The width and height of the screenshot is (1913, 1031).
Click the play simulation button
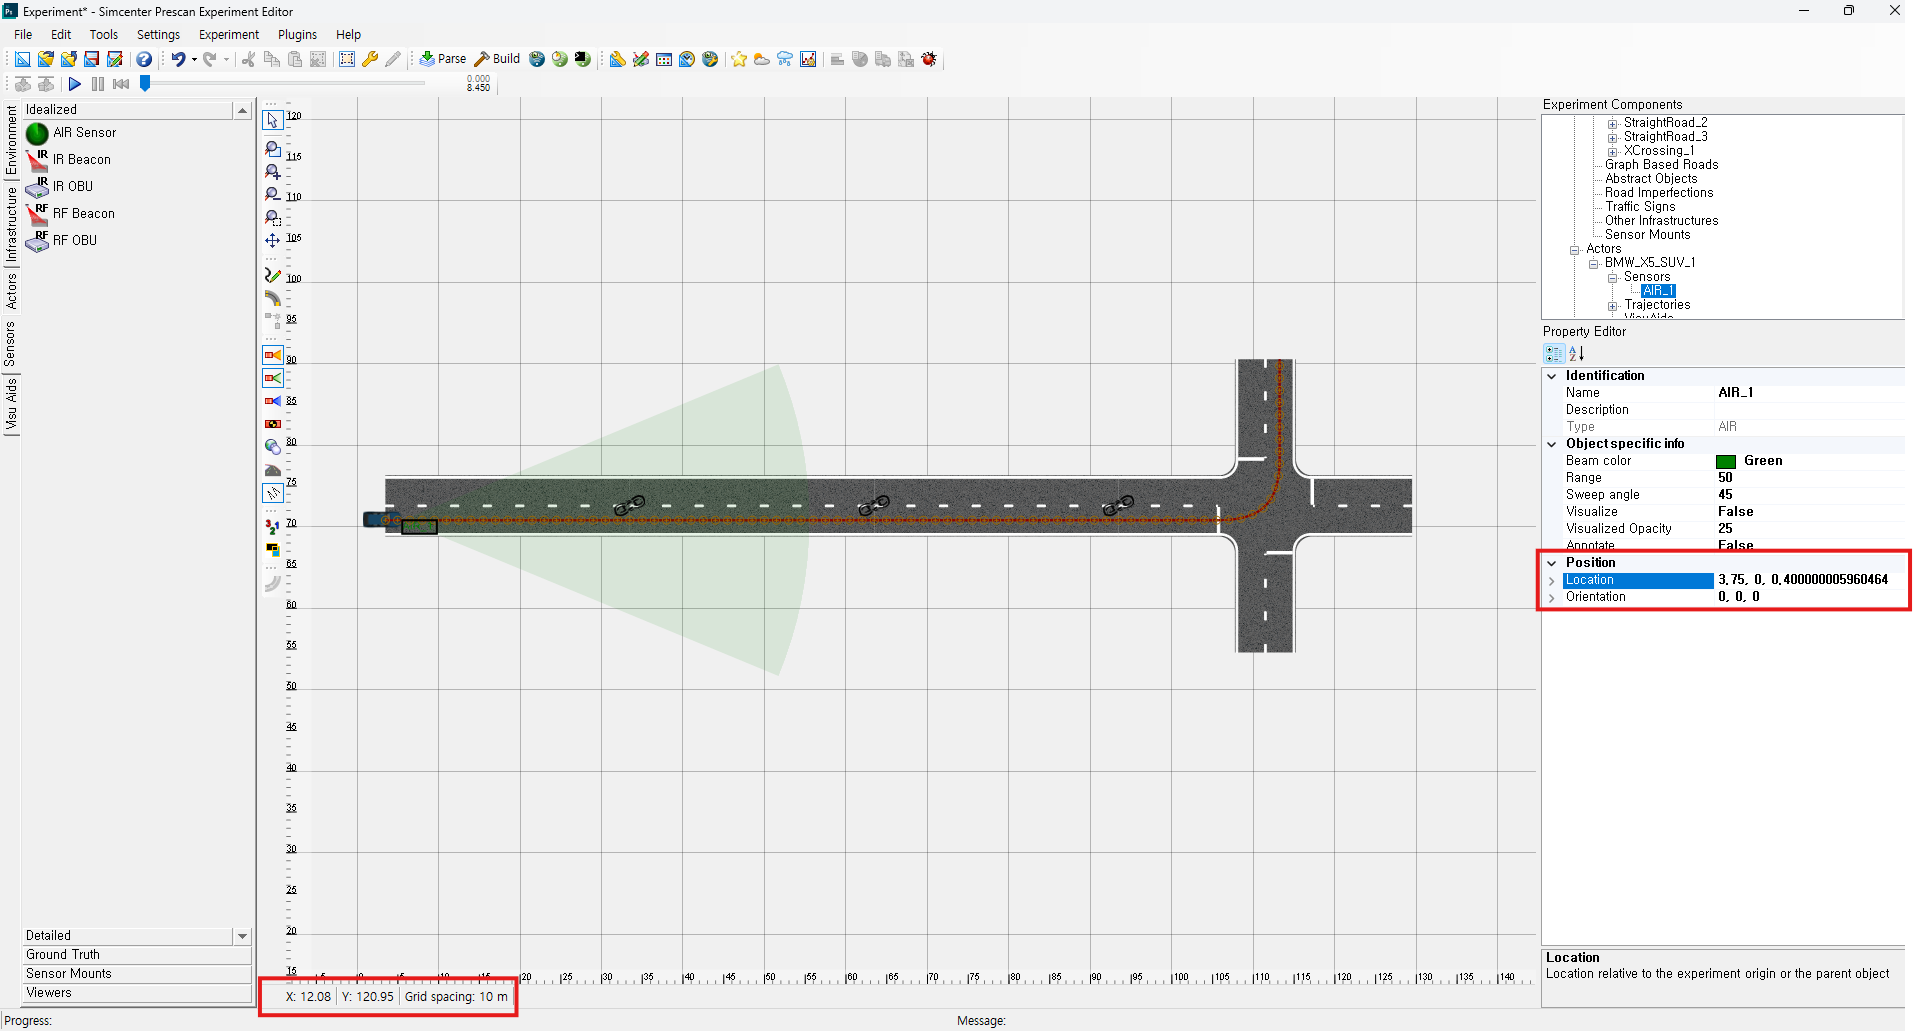(74, 84)
